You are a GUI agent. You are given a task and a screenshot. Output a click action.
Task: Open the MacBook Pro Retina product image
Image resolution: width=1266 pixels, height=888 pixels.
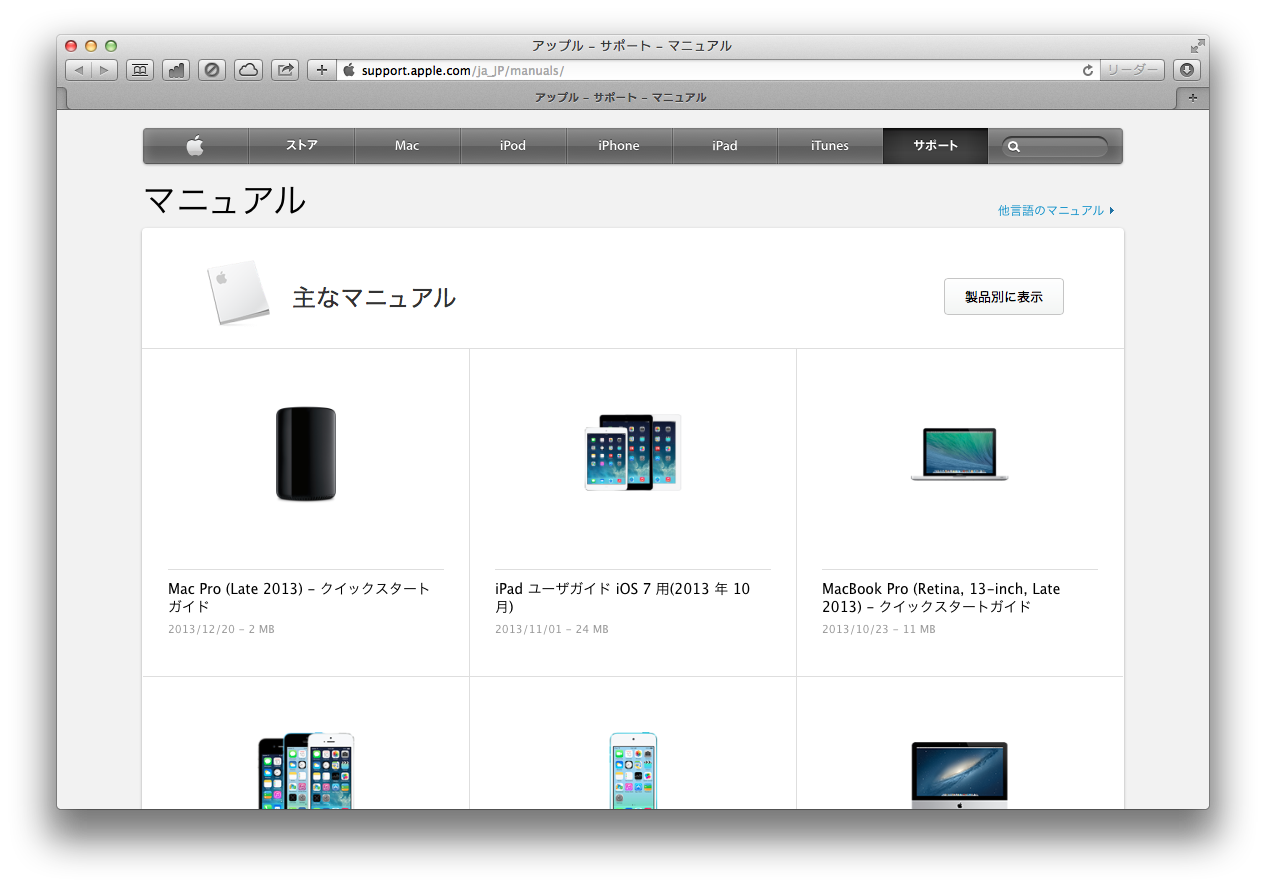click(x=960, y=455)
